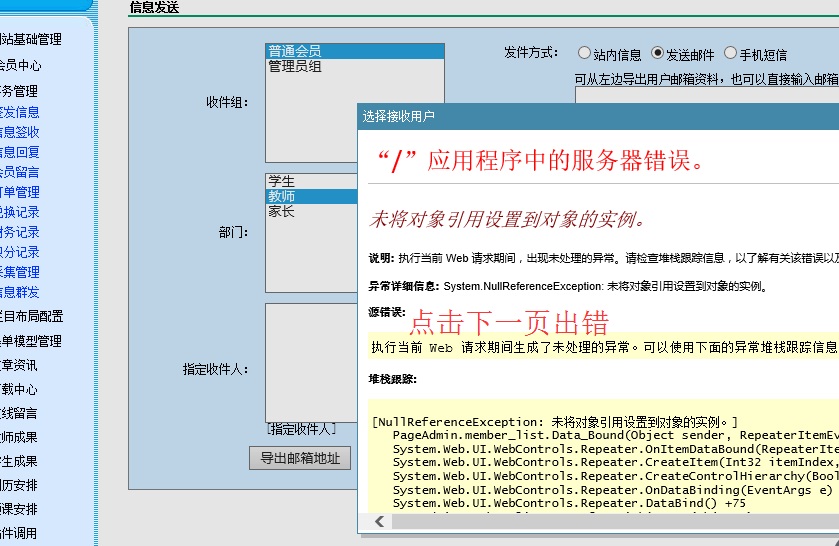The height and width of the screenshot is (546, 839).
Task: Select 学生 in the department list
Action: click(x=282, y=181)
